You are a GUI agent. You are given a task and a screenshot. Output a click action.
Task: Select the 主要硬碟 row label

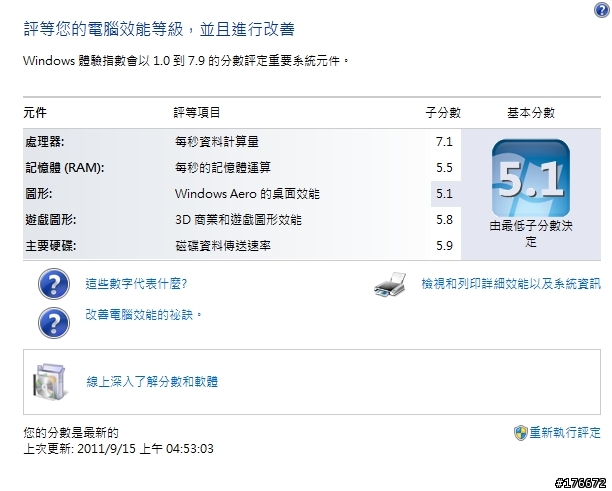click(x=51, y=246)
